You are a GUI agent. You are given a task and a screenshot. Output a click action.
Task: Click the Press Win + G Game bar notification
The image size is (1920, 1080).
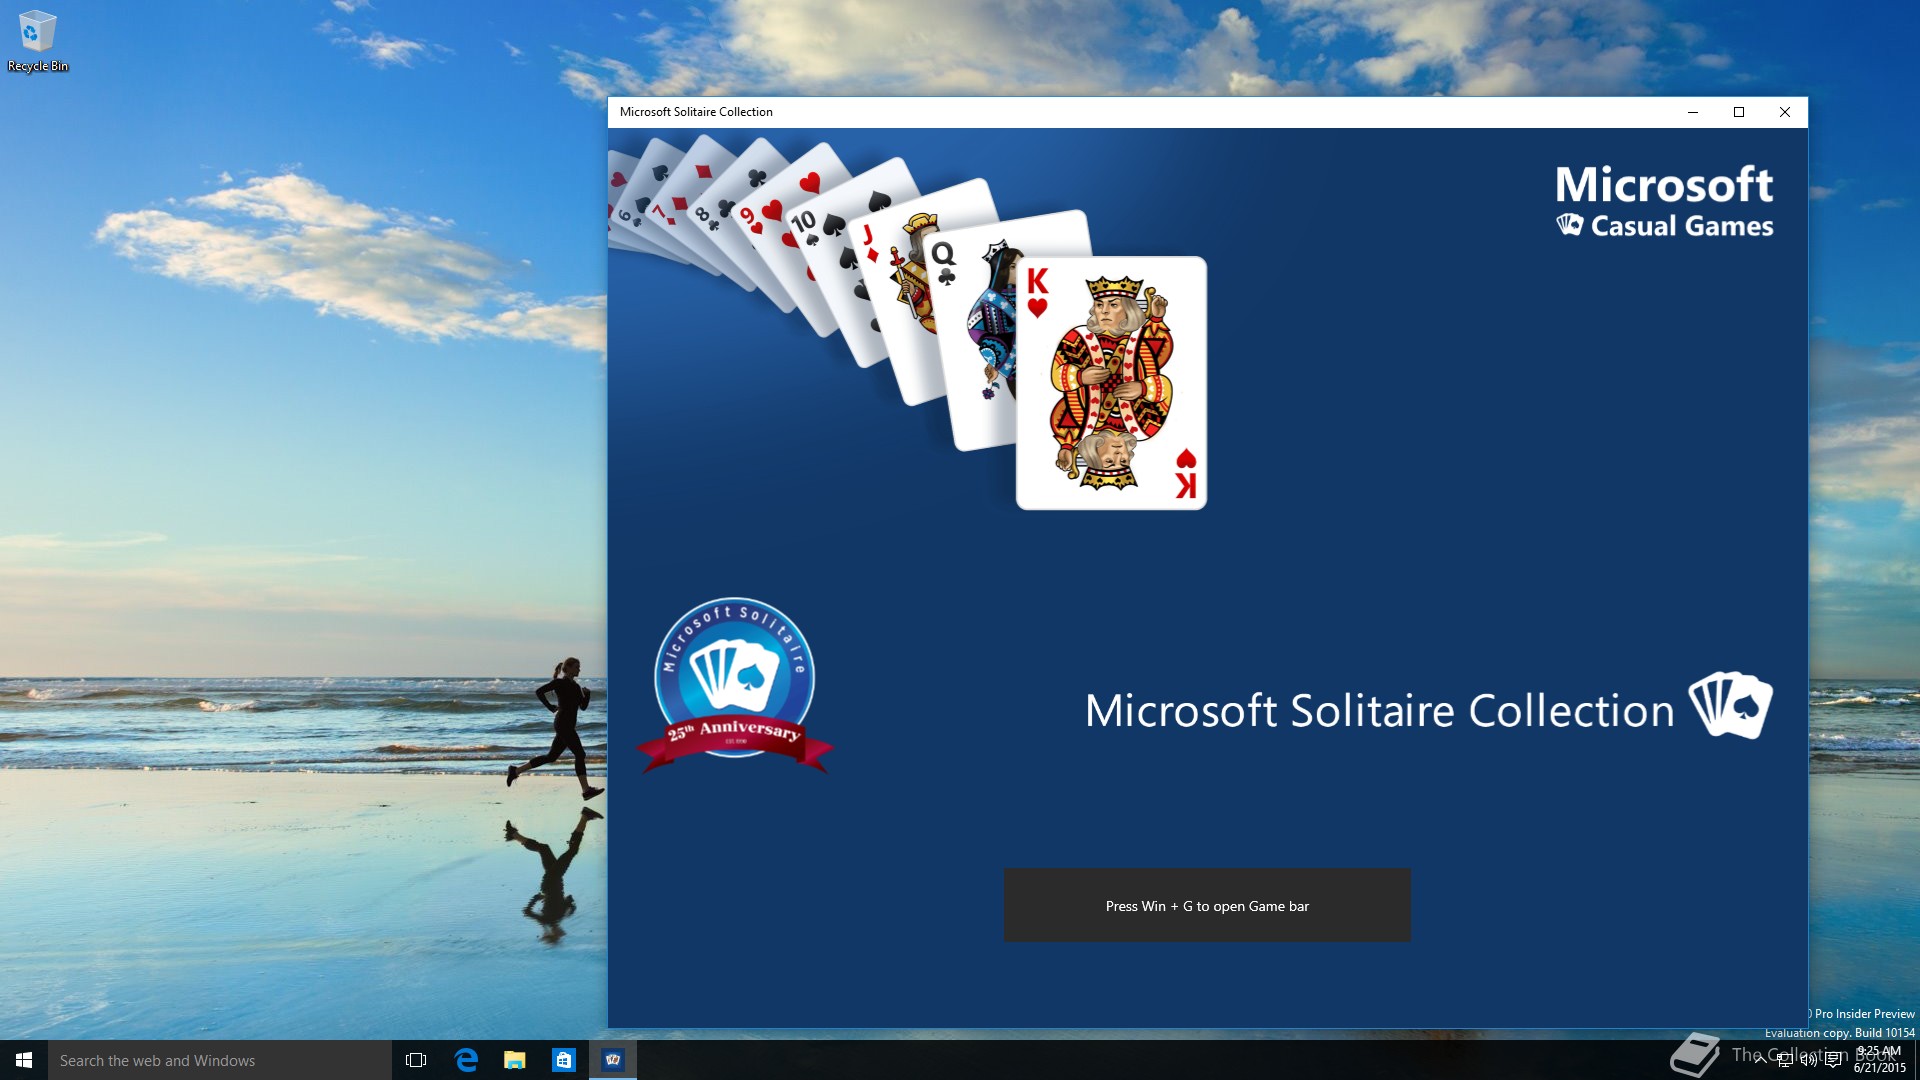[x=1207, y=905]
